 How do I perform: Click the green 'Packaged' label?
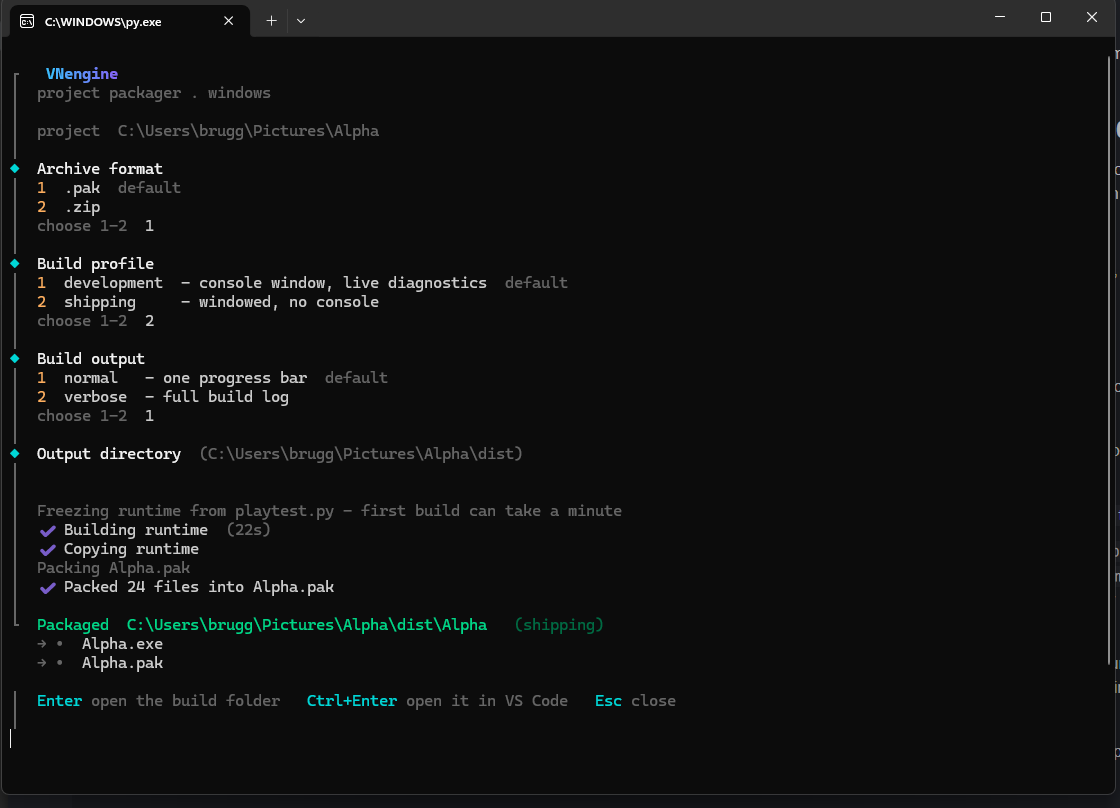coord(73,625)
